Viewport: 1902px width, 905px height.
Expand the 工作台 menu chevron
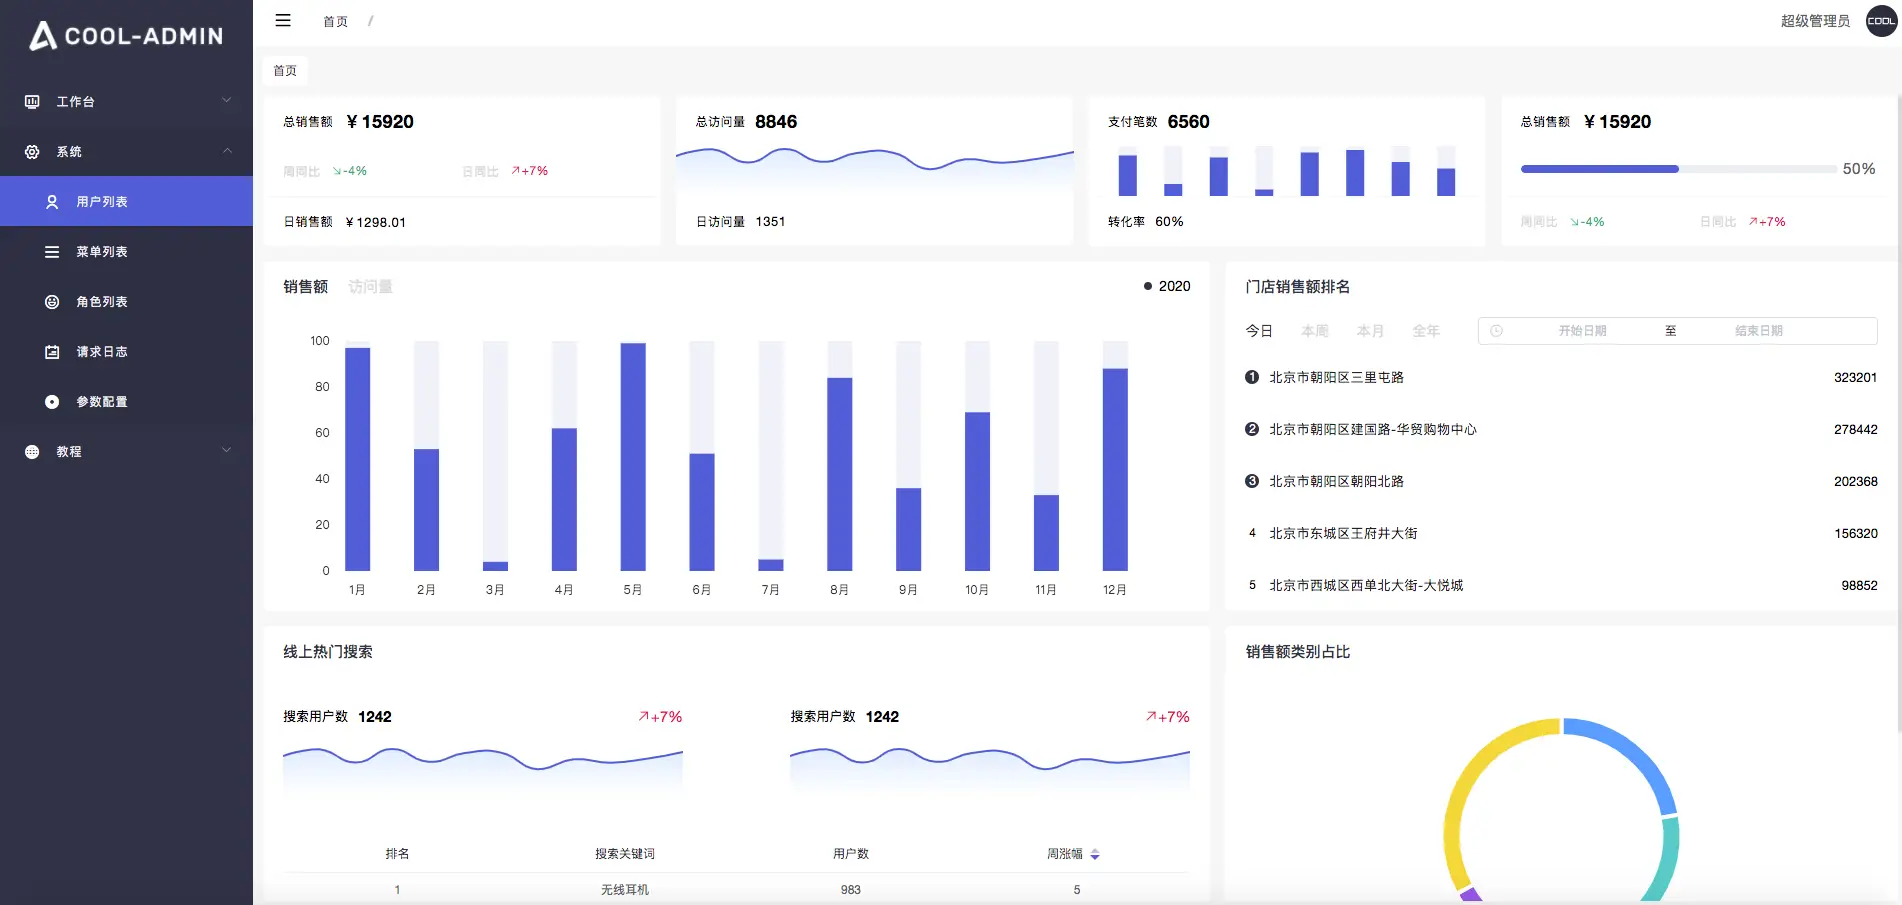coord(226,101)
